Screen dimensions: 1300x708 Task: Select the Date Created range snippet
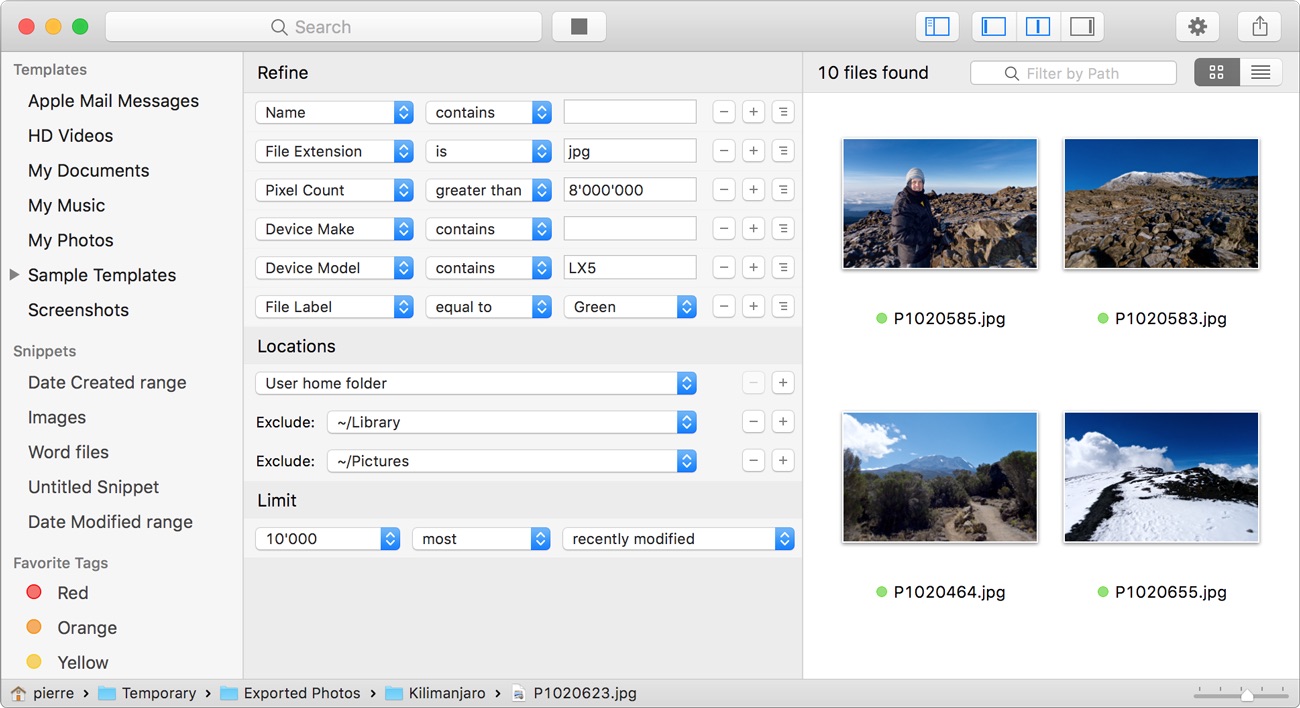107,383
